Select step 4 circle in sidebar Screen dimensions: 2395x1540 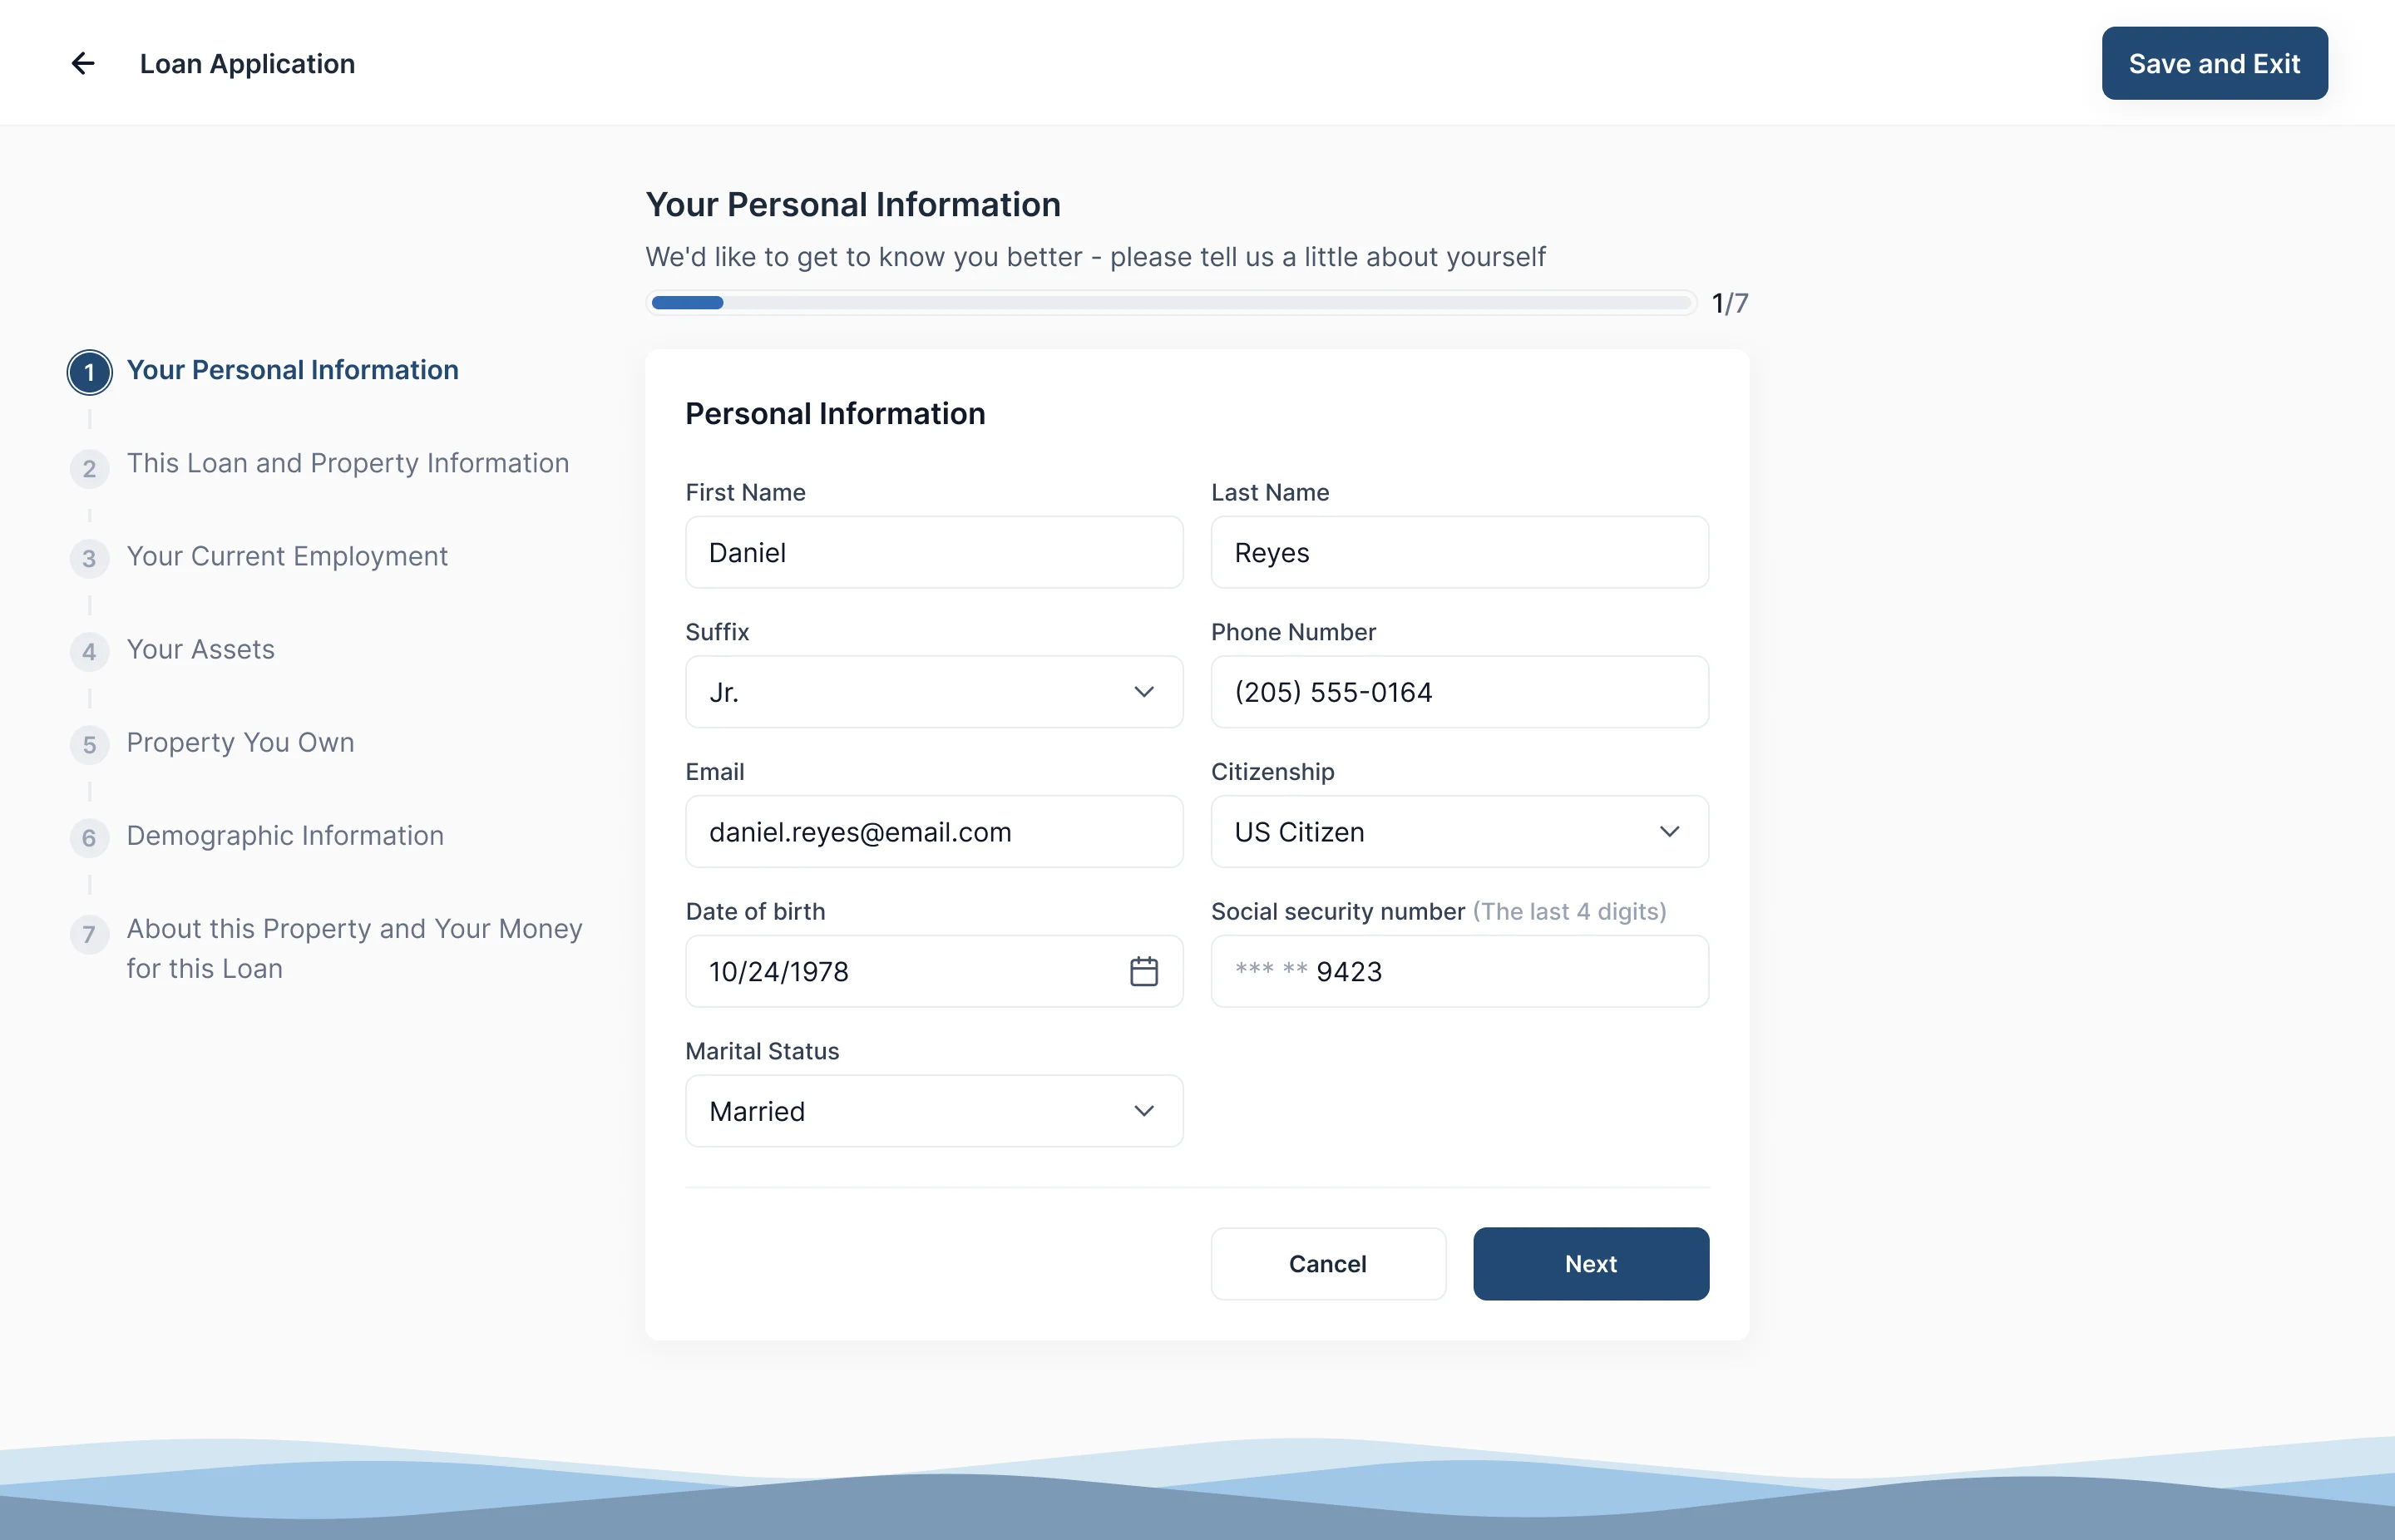point(89,651)
